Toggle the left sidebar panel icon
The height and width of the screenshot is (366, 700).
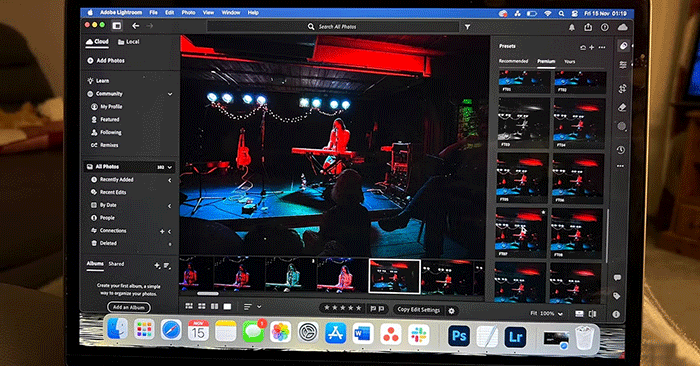[x=117, y=26]
